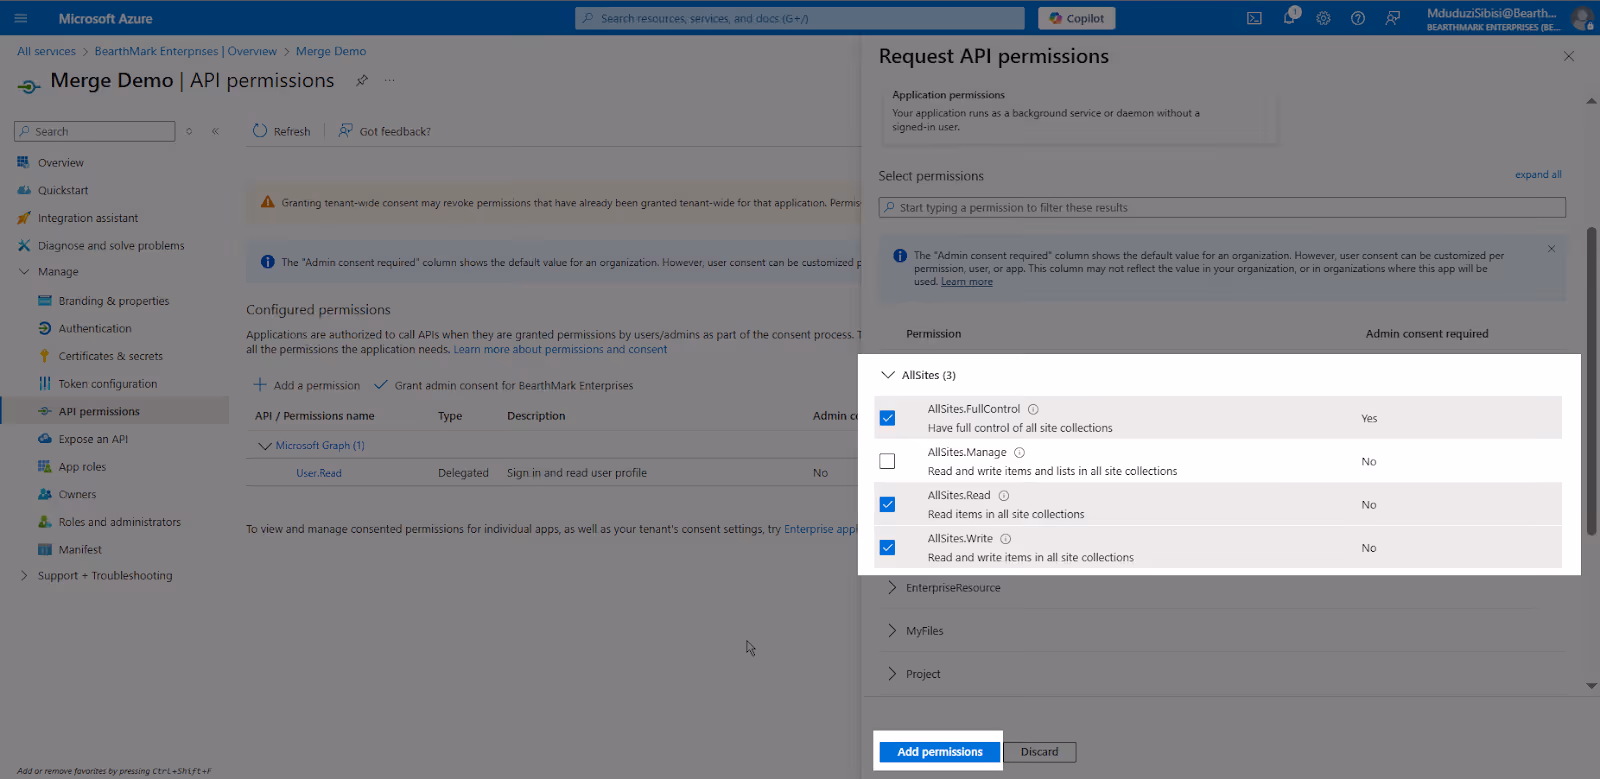Click the permission filter text box
1600x779 pixels.
coord(1222,207)
